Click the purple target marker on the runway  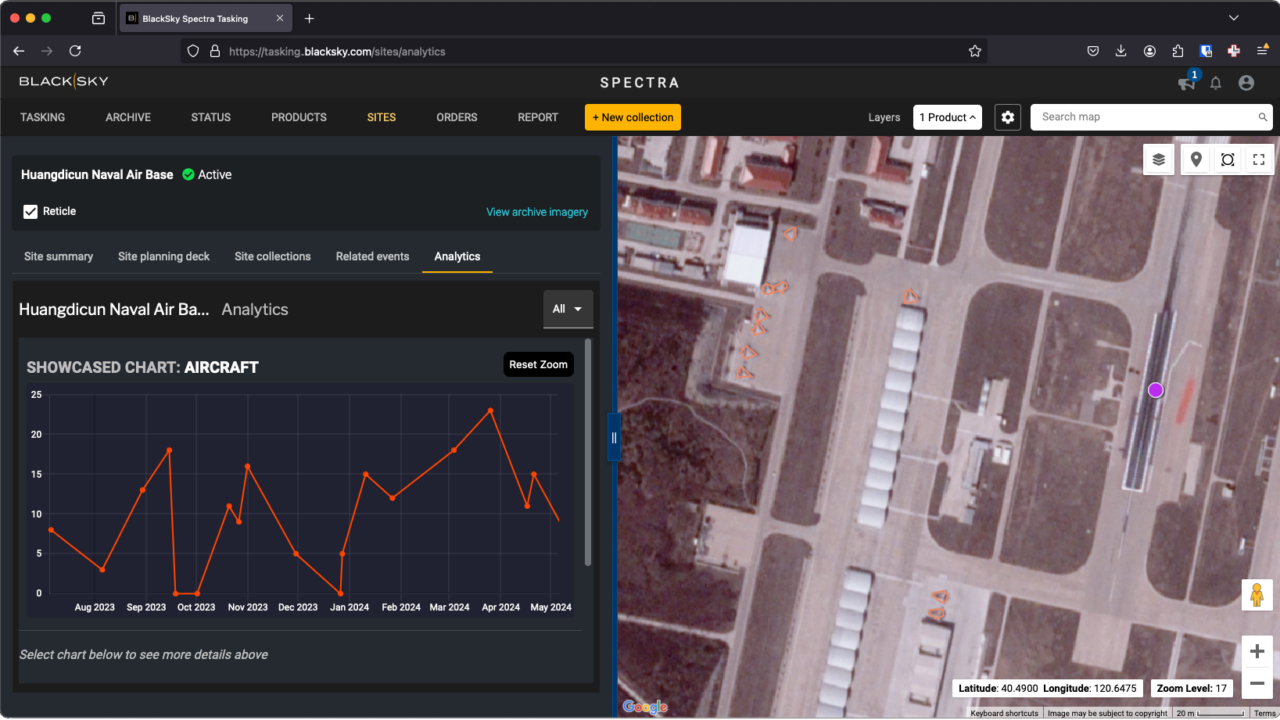click(1155, 390)
